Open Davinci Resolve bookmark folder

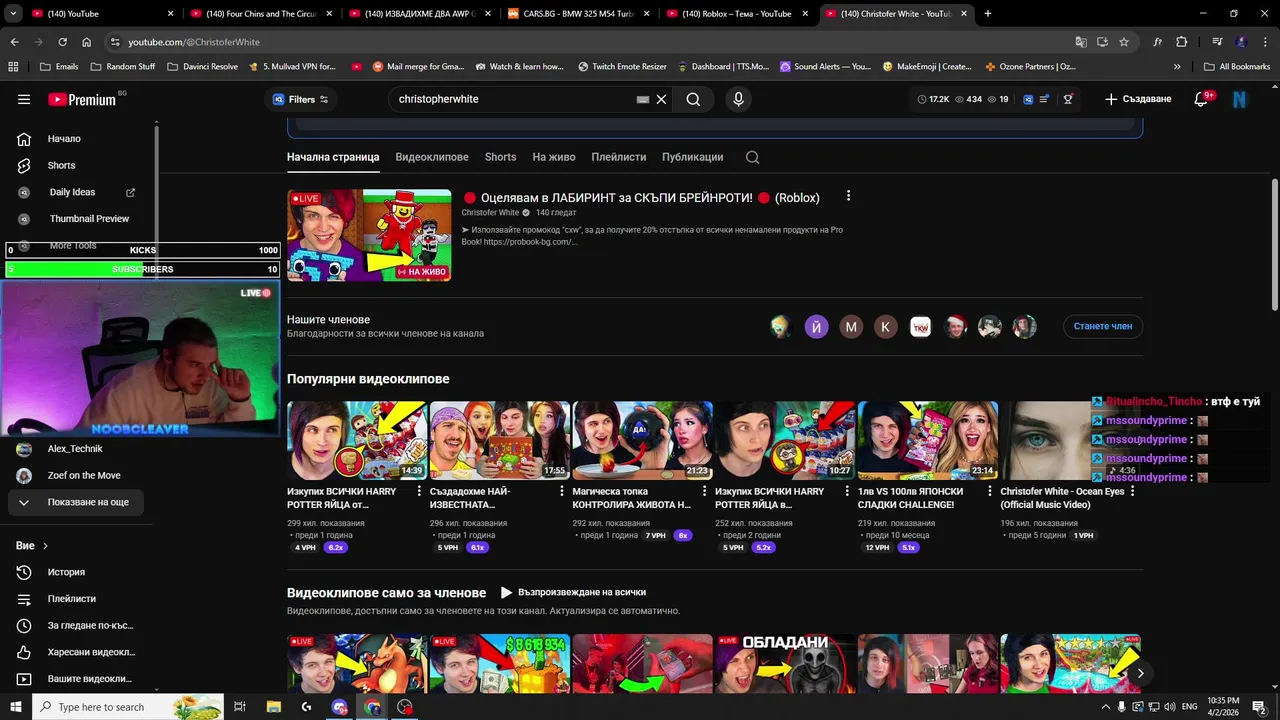click(203, 67)
